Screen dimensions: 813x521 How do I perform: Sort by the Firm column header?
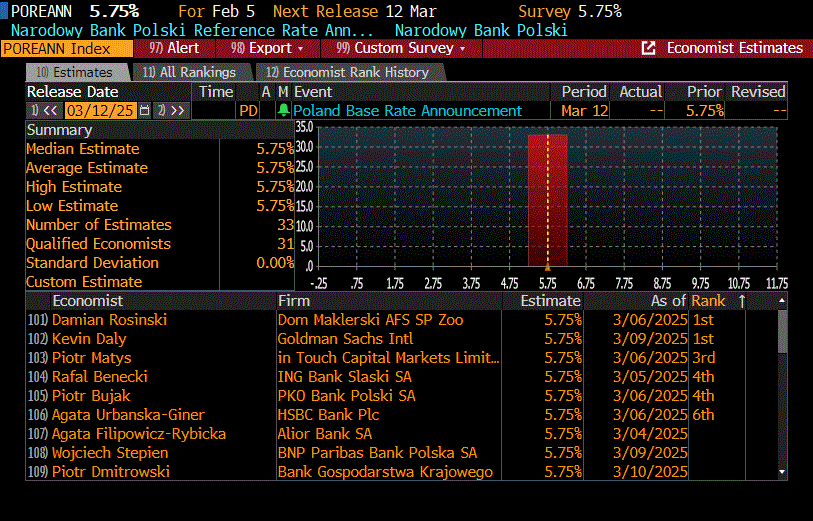tap(293, 301)
